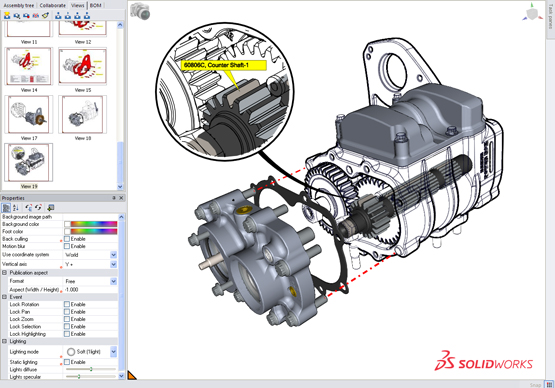Enable the Lock Rotation checkbox
555x388 pixels.
pyautogui.click(x=67, y=304)
